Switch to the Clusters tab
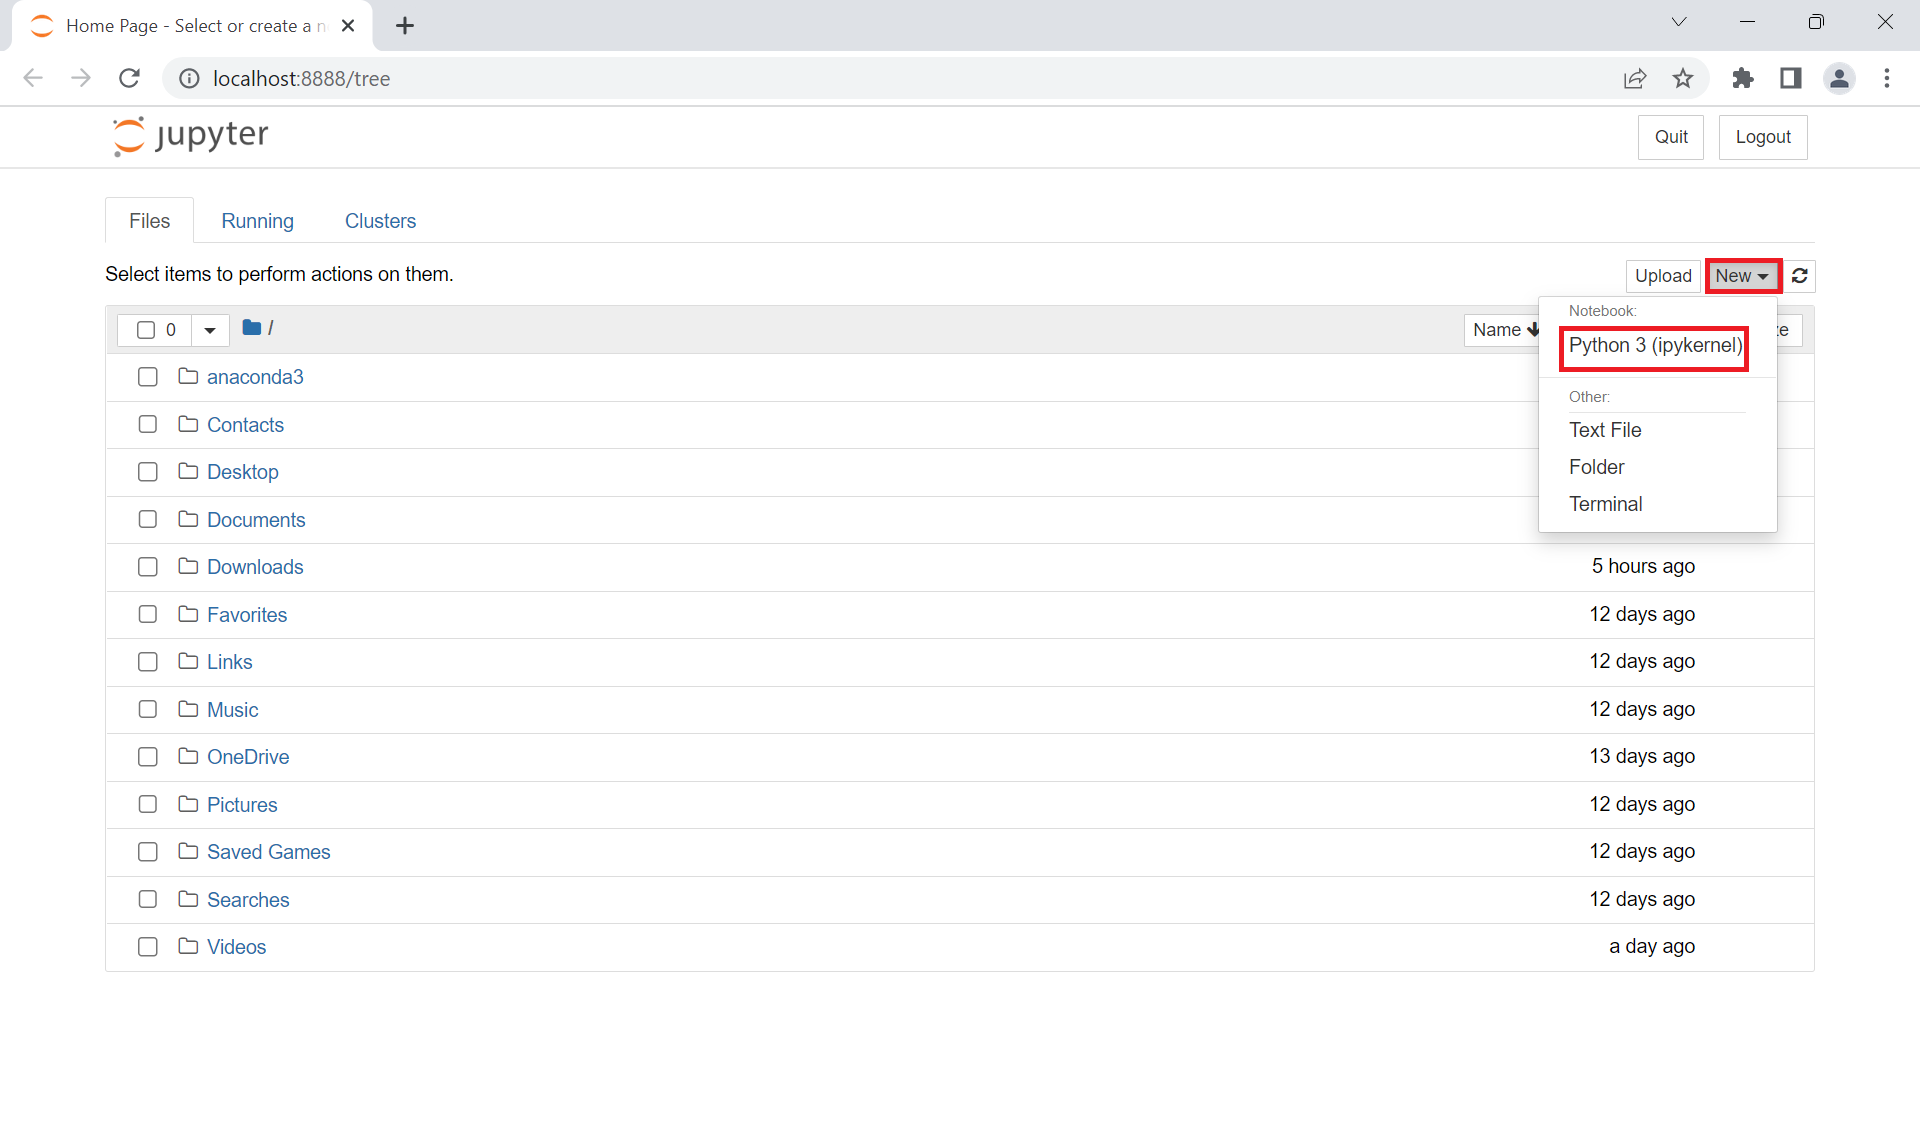1920x1128 pixels. pyautogui.click(x=380, y=219)
